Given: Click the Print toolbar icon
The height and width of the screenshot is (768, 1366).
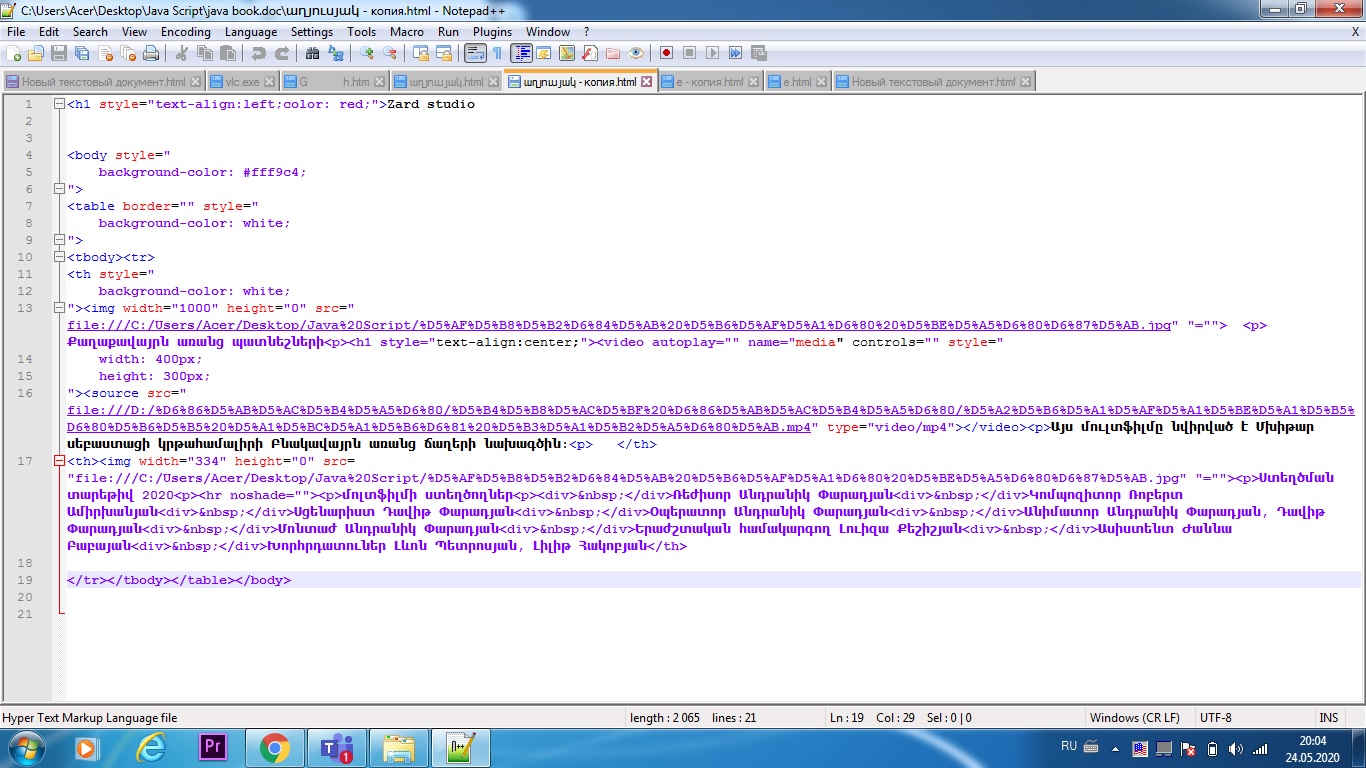Looking at the screenshot, I should pyautogui.click(x=151, y=53).
